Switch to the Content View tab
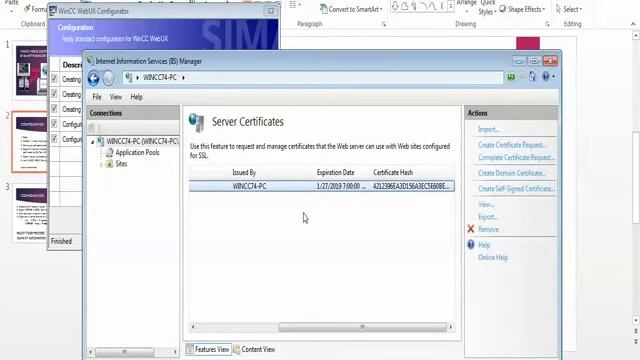This screenshot has width=640, height=360. [x=254, y=349]
